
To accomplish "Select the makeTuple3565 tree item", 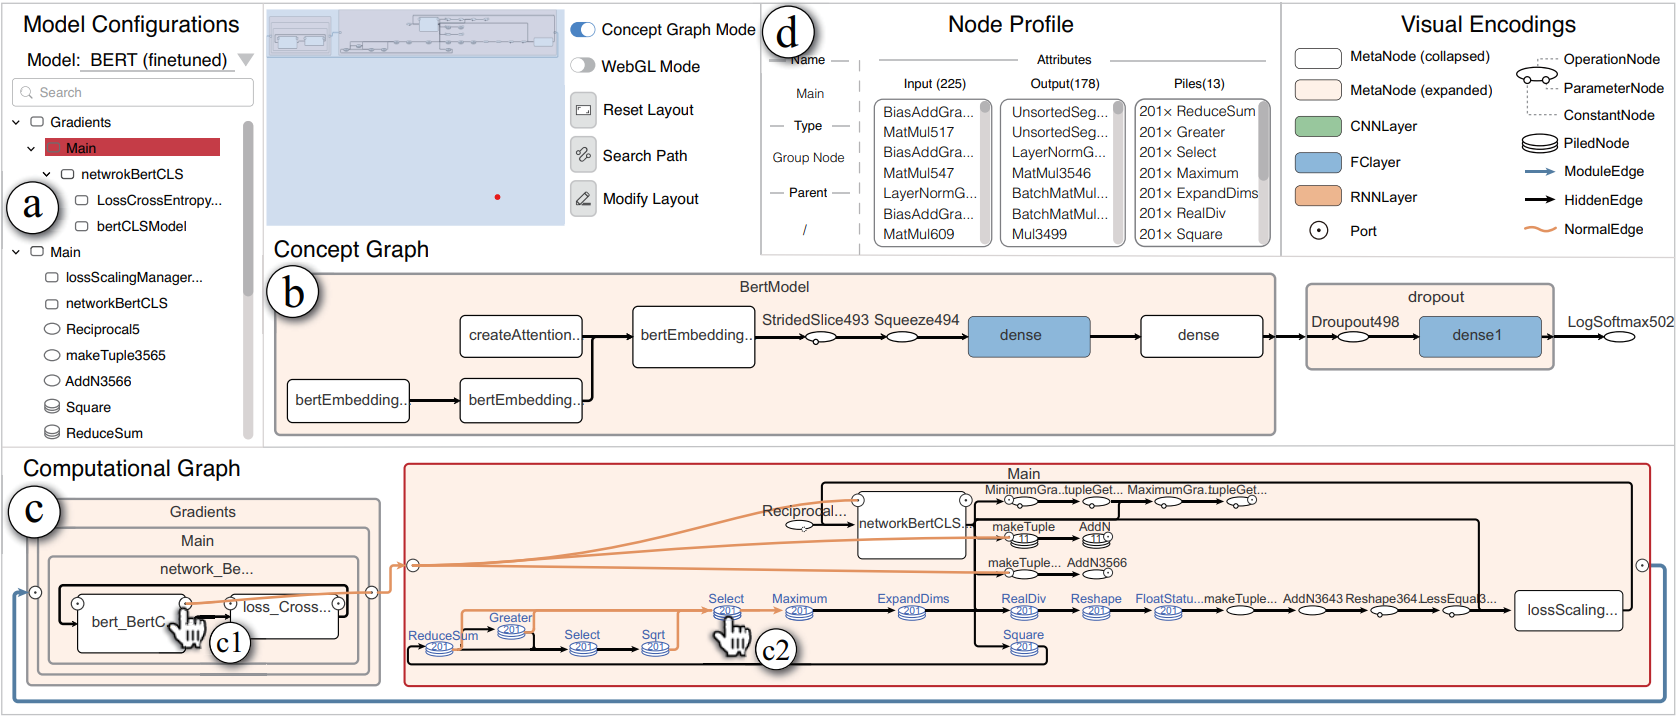I will [x=115, y=355].
